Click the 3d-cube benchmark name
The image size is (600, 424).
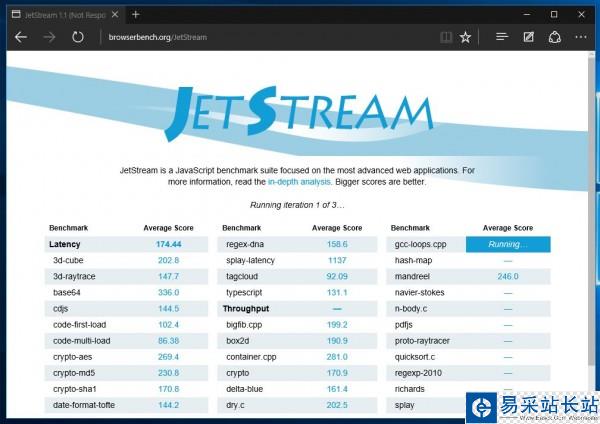pos(68,260)
